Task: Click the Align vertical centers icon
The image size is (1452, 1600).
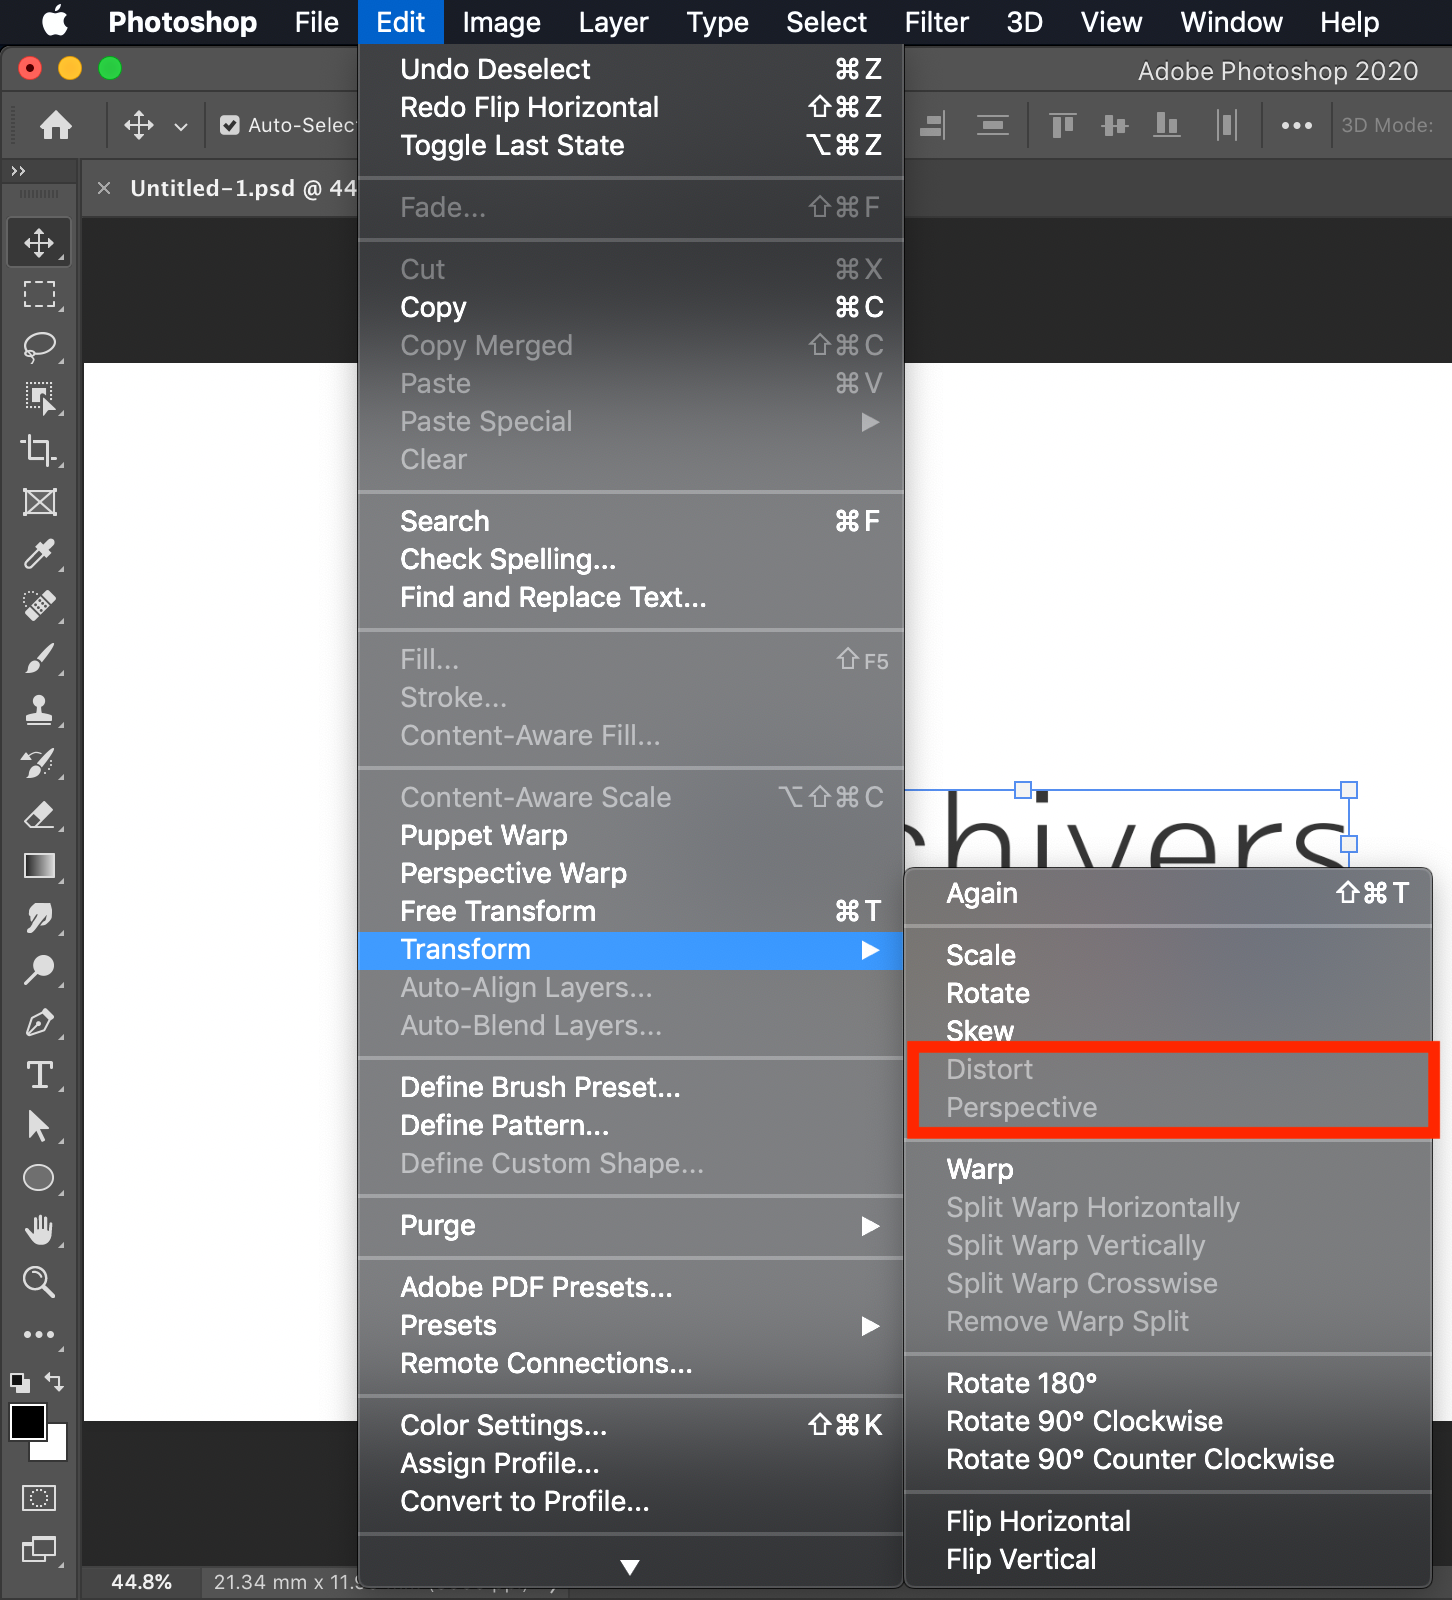Action: pos(1115,125)
